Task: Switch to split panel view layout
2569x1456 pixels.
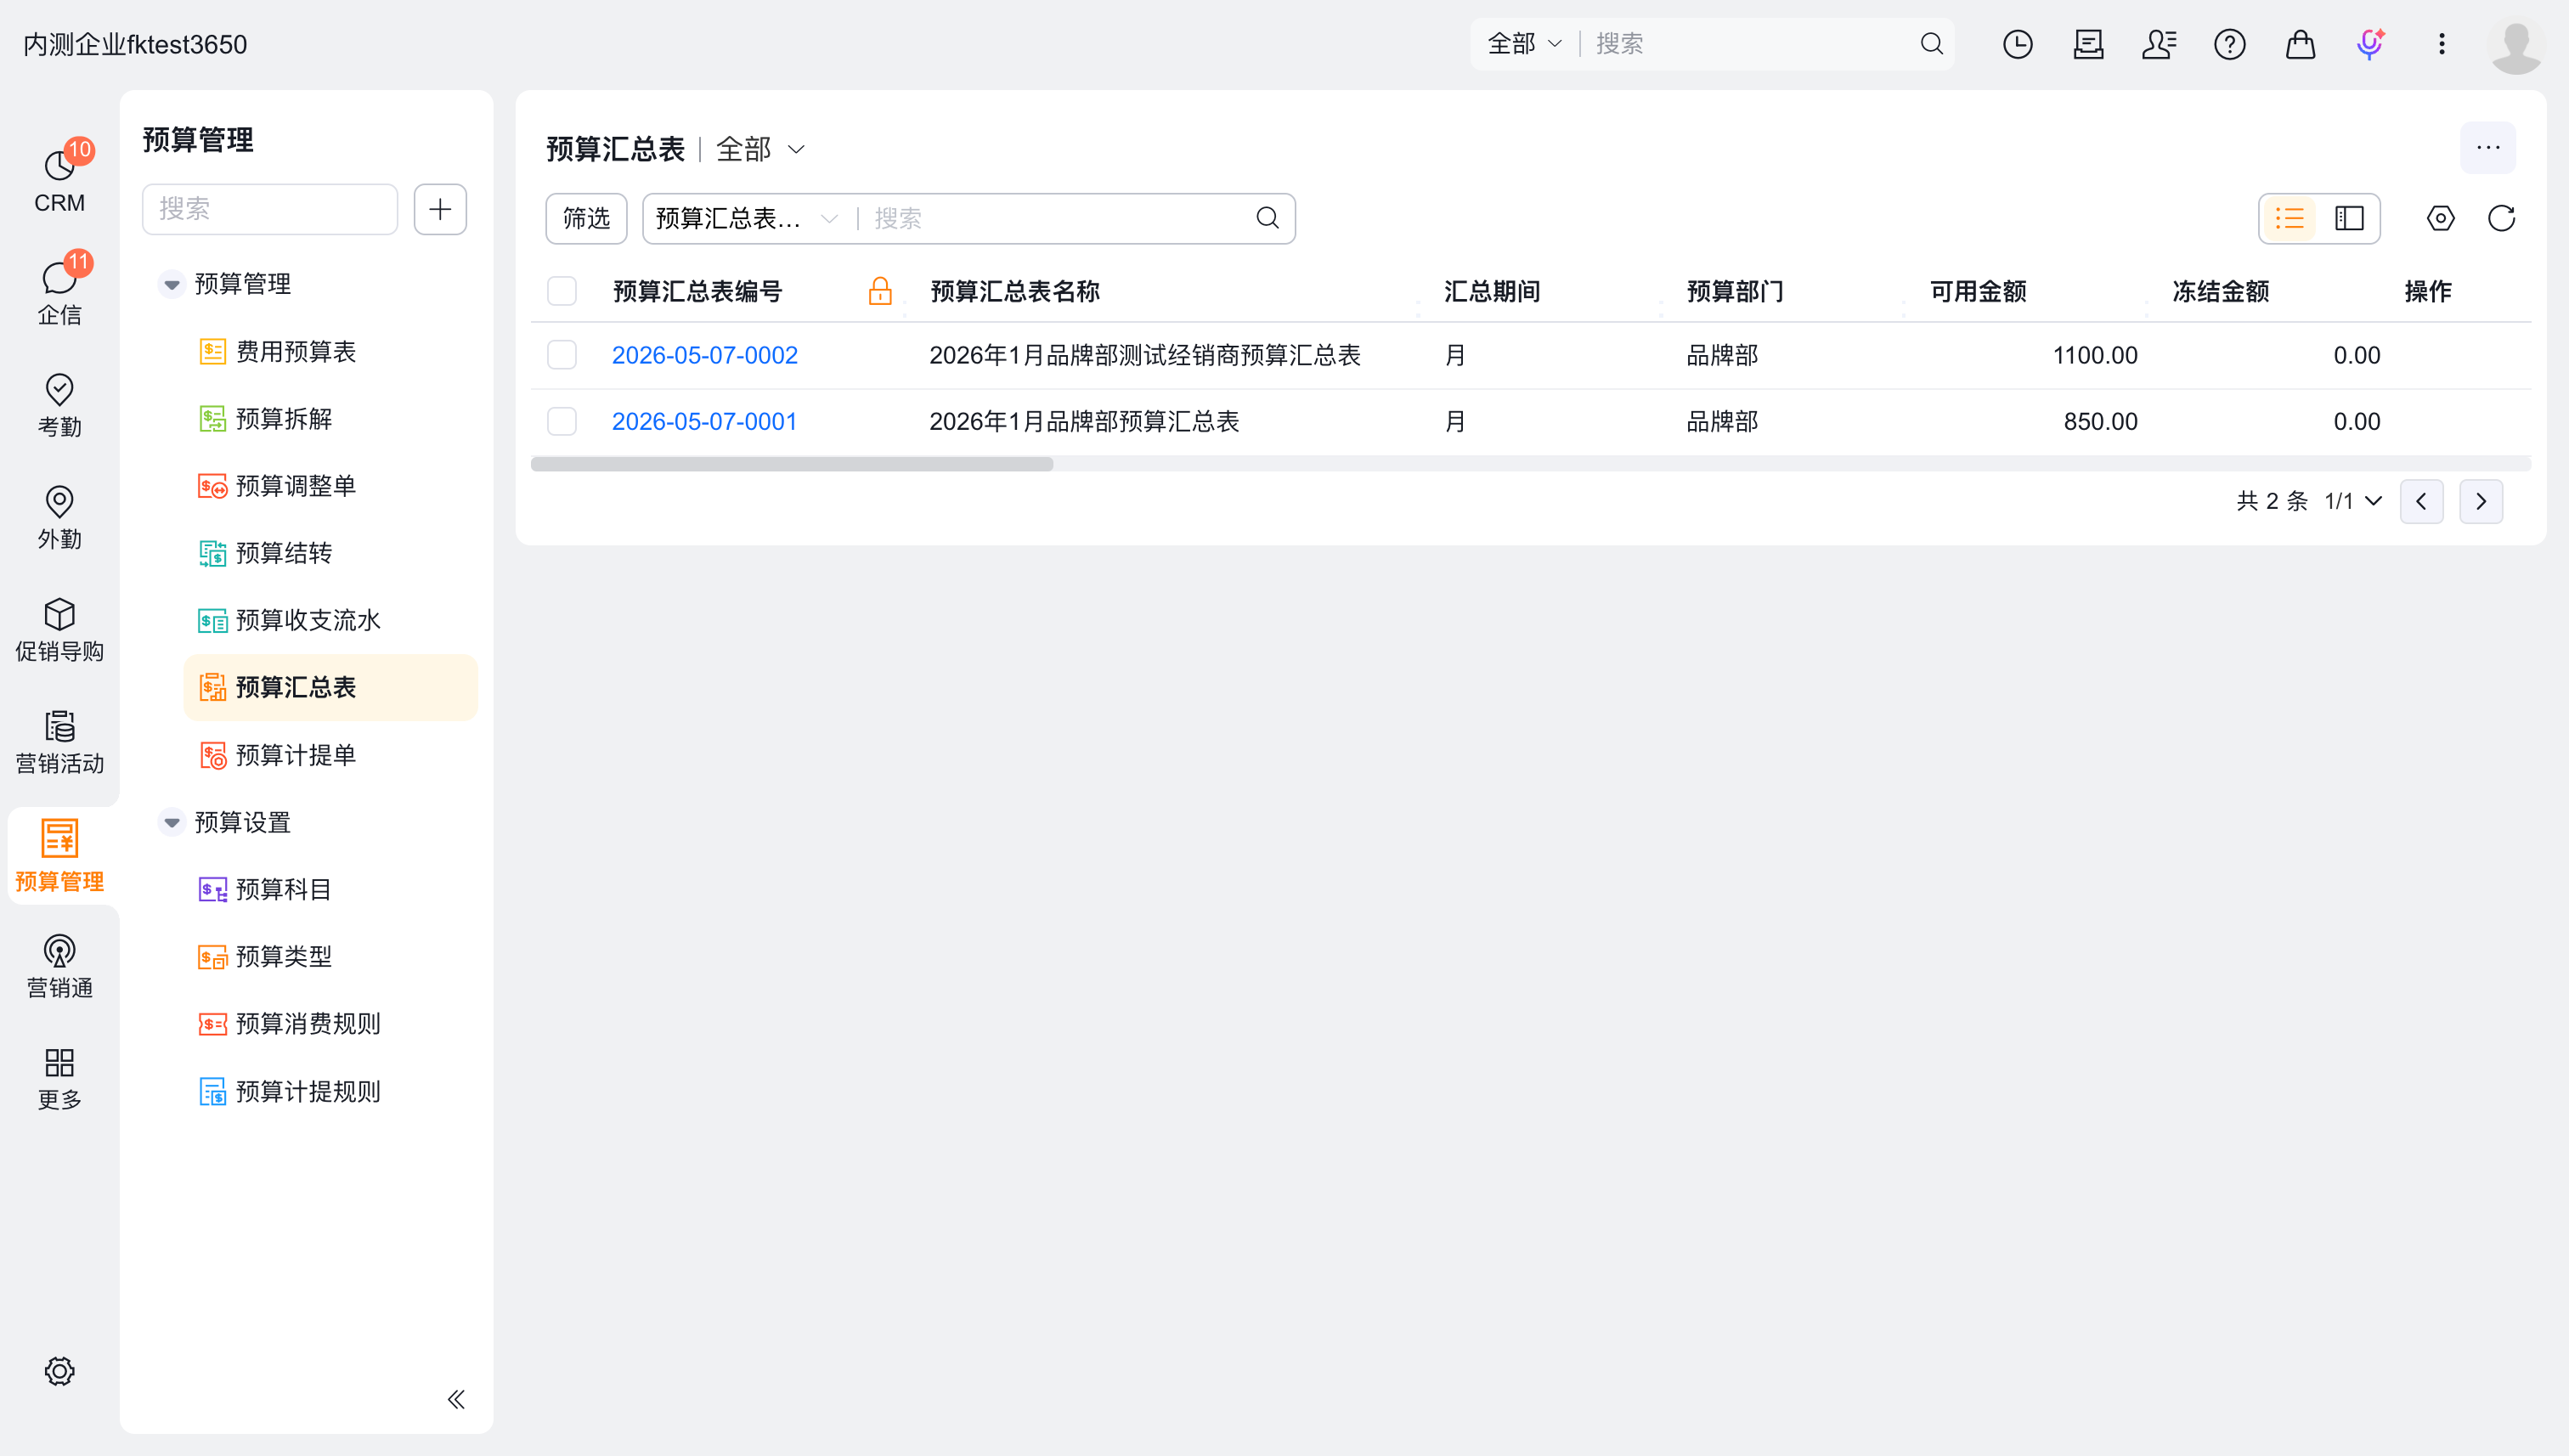Action: (x=2349, y=218)
